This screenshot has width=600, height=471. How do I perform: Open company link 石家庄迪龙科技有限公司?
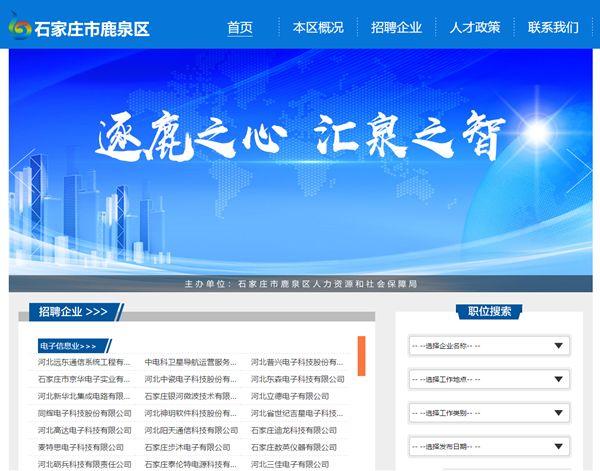(293, 430)
